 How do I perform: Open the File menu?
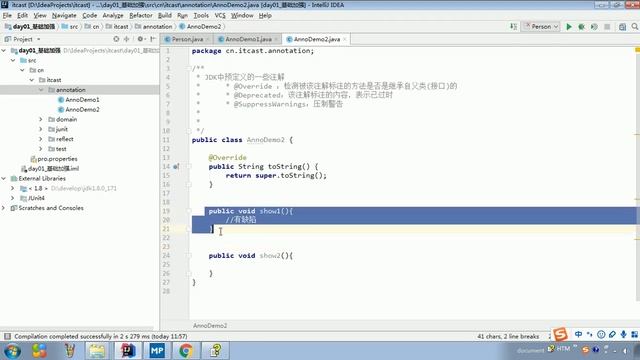click(7, 16)
